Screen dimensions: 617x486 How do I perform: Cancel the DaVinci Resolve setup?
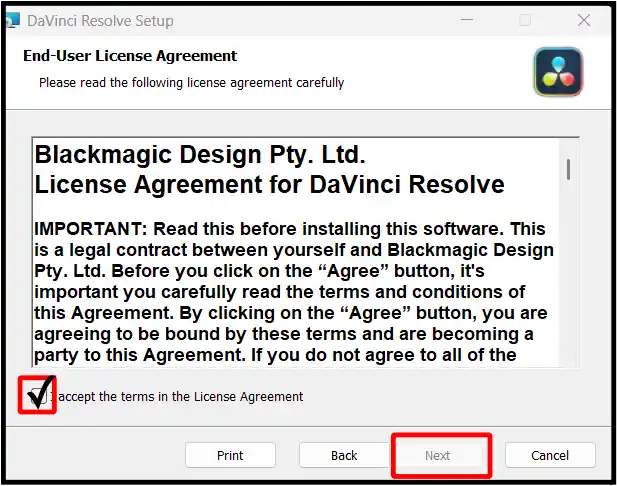pos(550,455)
